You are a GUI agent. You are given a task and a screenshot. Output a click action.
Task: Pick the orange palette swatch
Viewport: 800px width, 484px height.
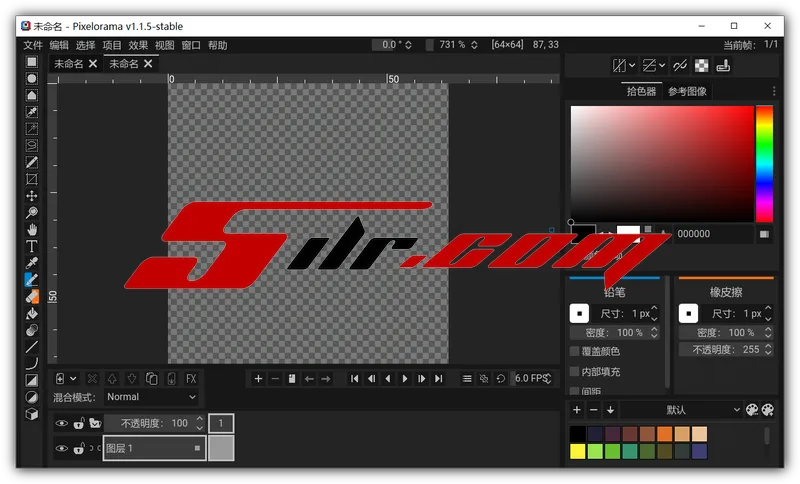[x=664, y=434]
